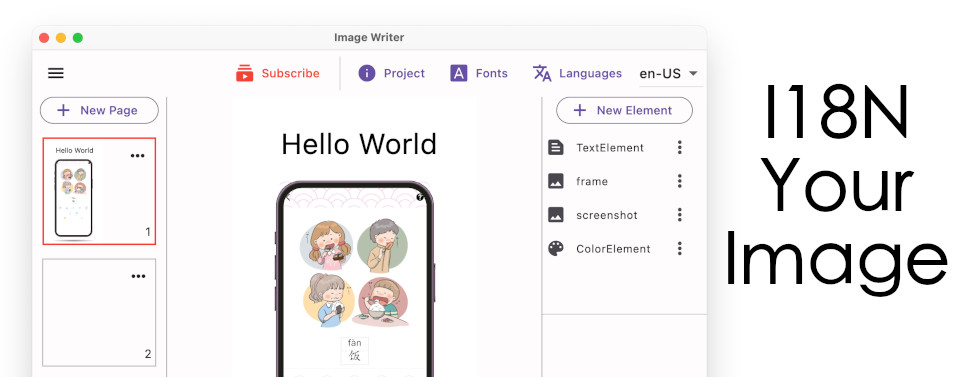The image size is (960, 377).
Task: Open TextElement more options menu
Action: pos(679,147)
